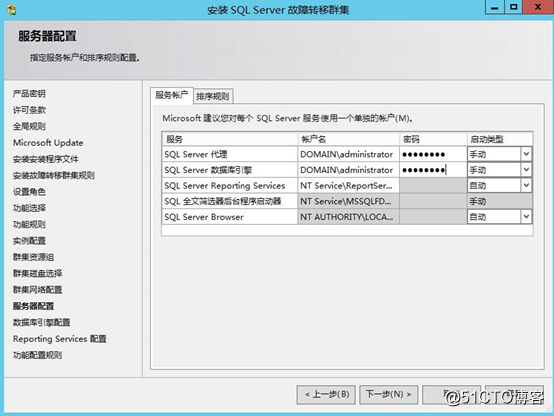Click account name cell for SQL Server 代理
This screenshot has height=416, width=554.
(348, 154)
